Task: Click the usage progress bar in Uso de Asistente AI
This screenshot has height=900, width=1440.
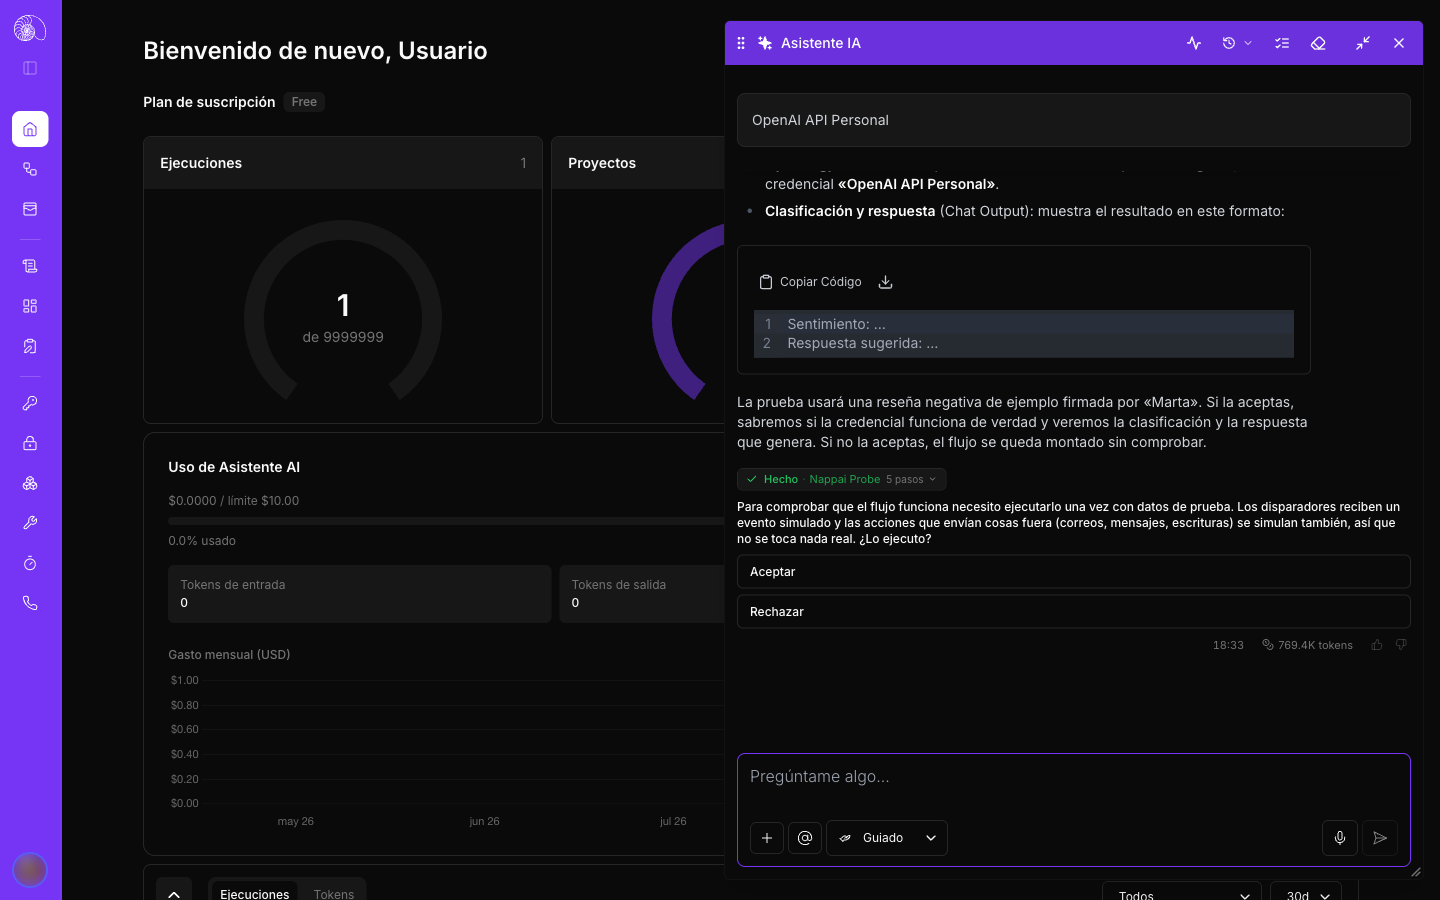Action: (446, 521)
